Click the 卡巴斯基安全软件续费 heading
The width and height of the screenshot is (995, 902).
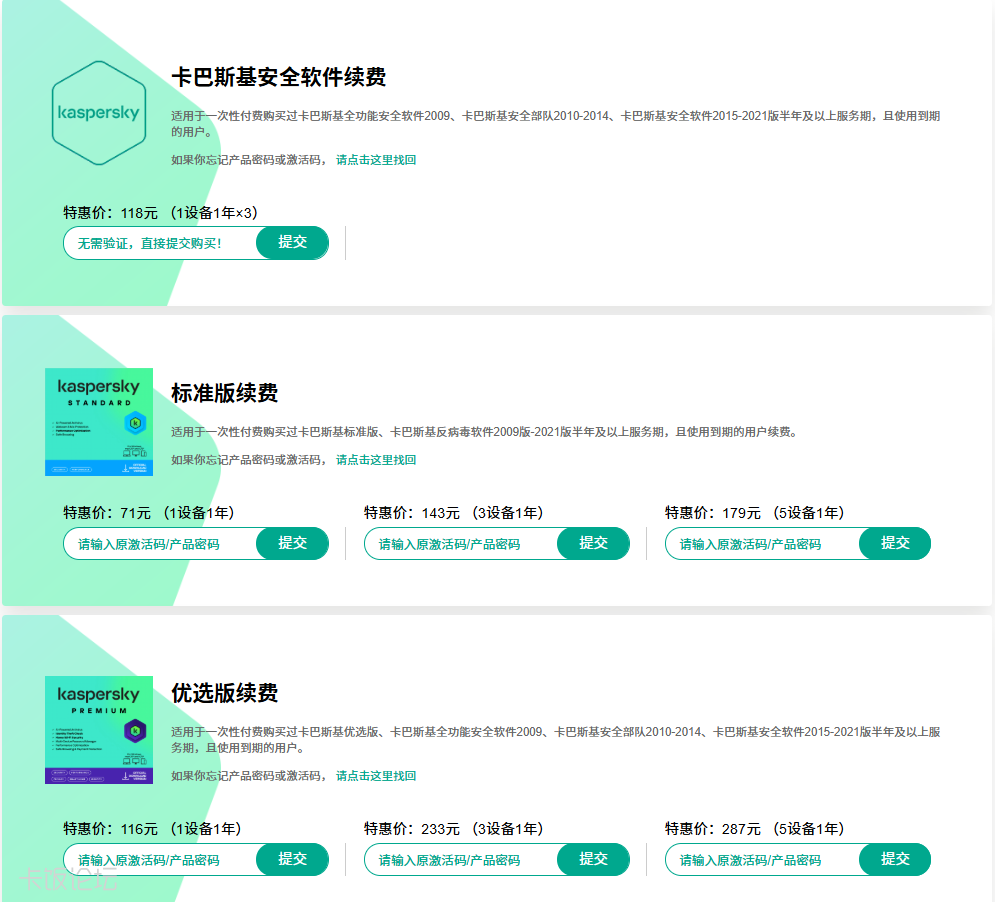click(x=279, y=77)
